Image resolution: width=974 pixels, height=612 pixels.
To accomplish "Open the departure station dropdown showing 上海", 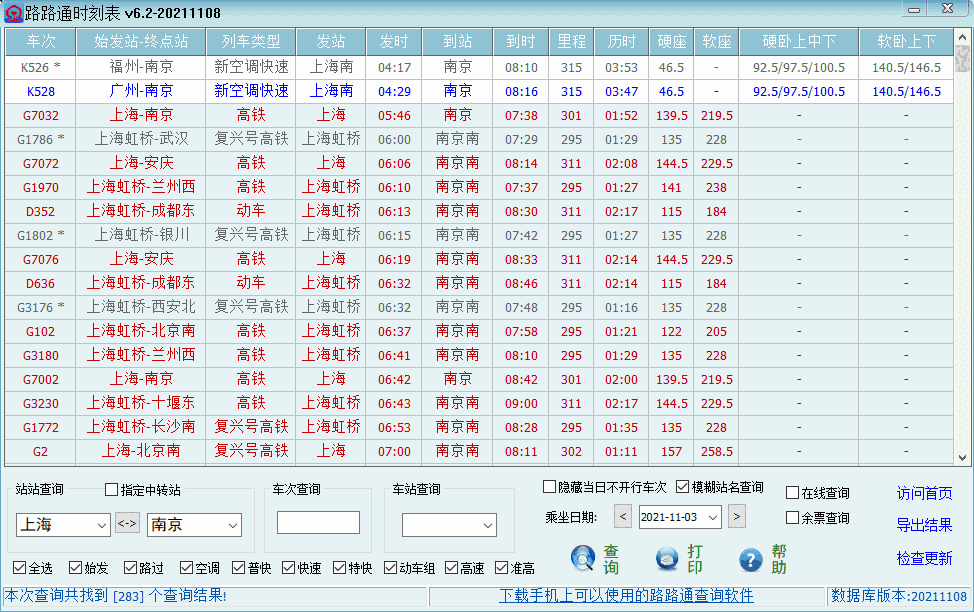I will [x=104, y=525].
